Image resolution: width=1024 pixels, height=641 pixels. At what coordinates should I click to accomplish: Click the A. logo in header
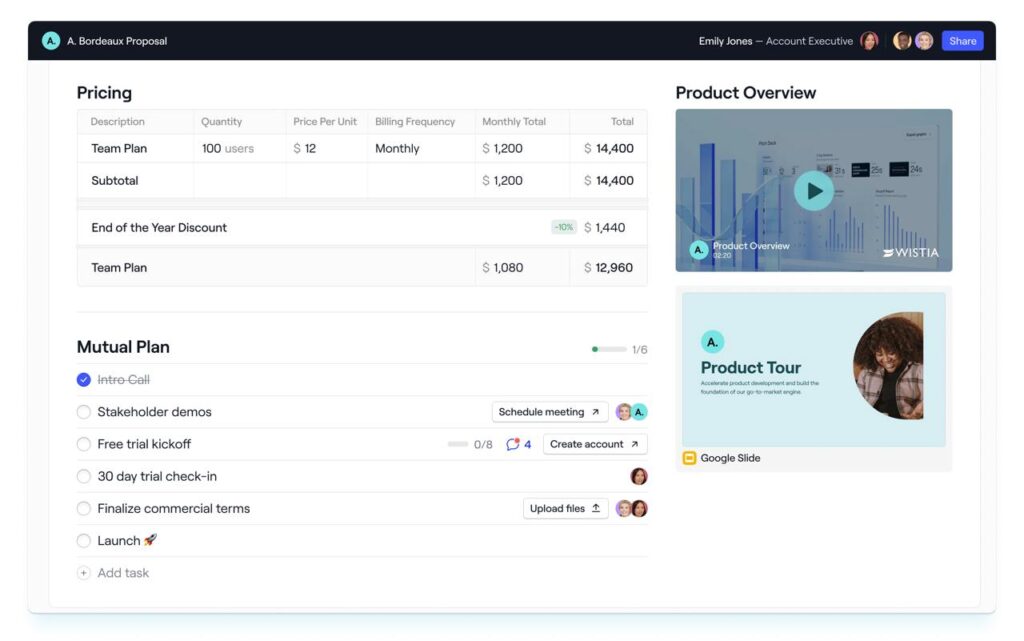click(x=51, y=41)
